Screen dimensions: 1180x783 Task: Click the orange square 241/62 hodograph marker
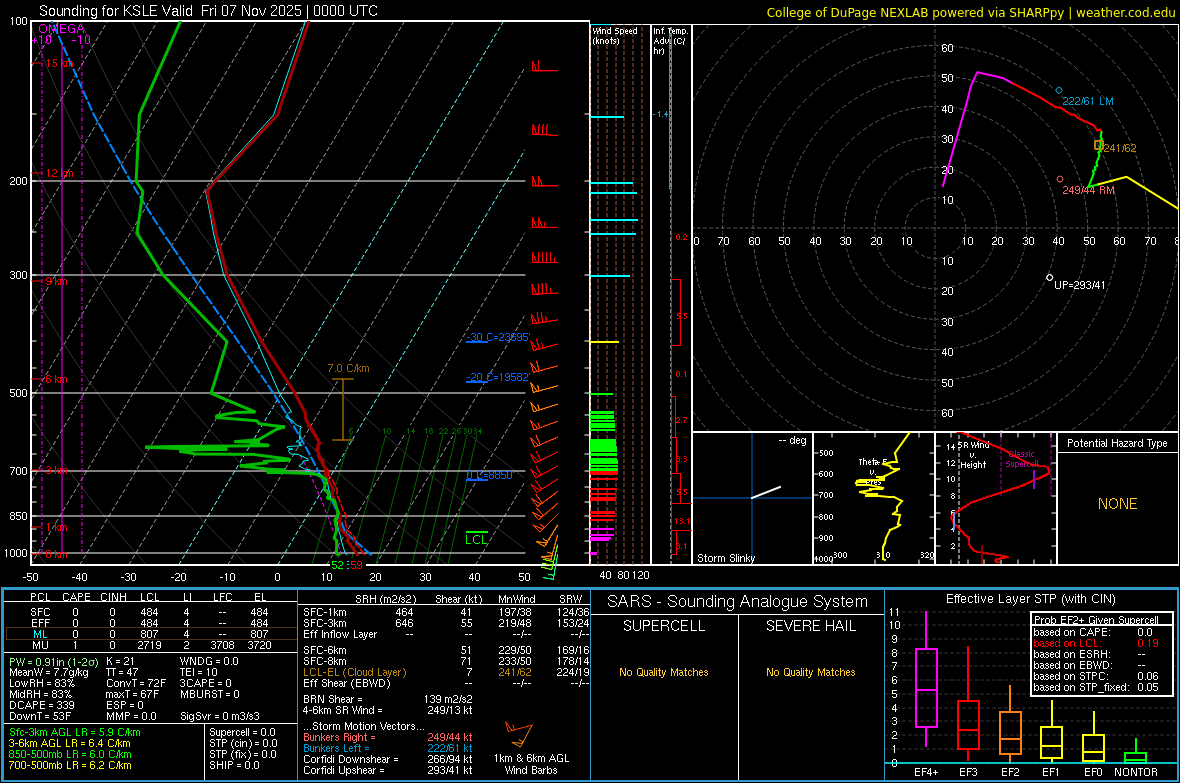click(x=1098, y=145)
